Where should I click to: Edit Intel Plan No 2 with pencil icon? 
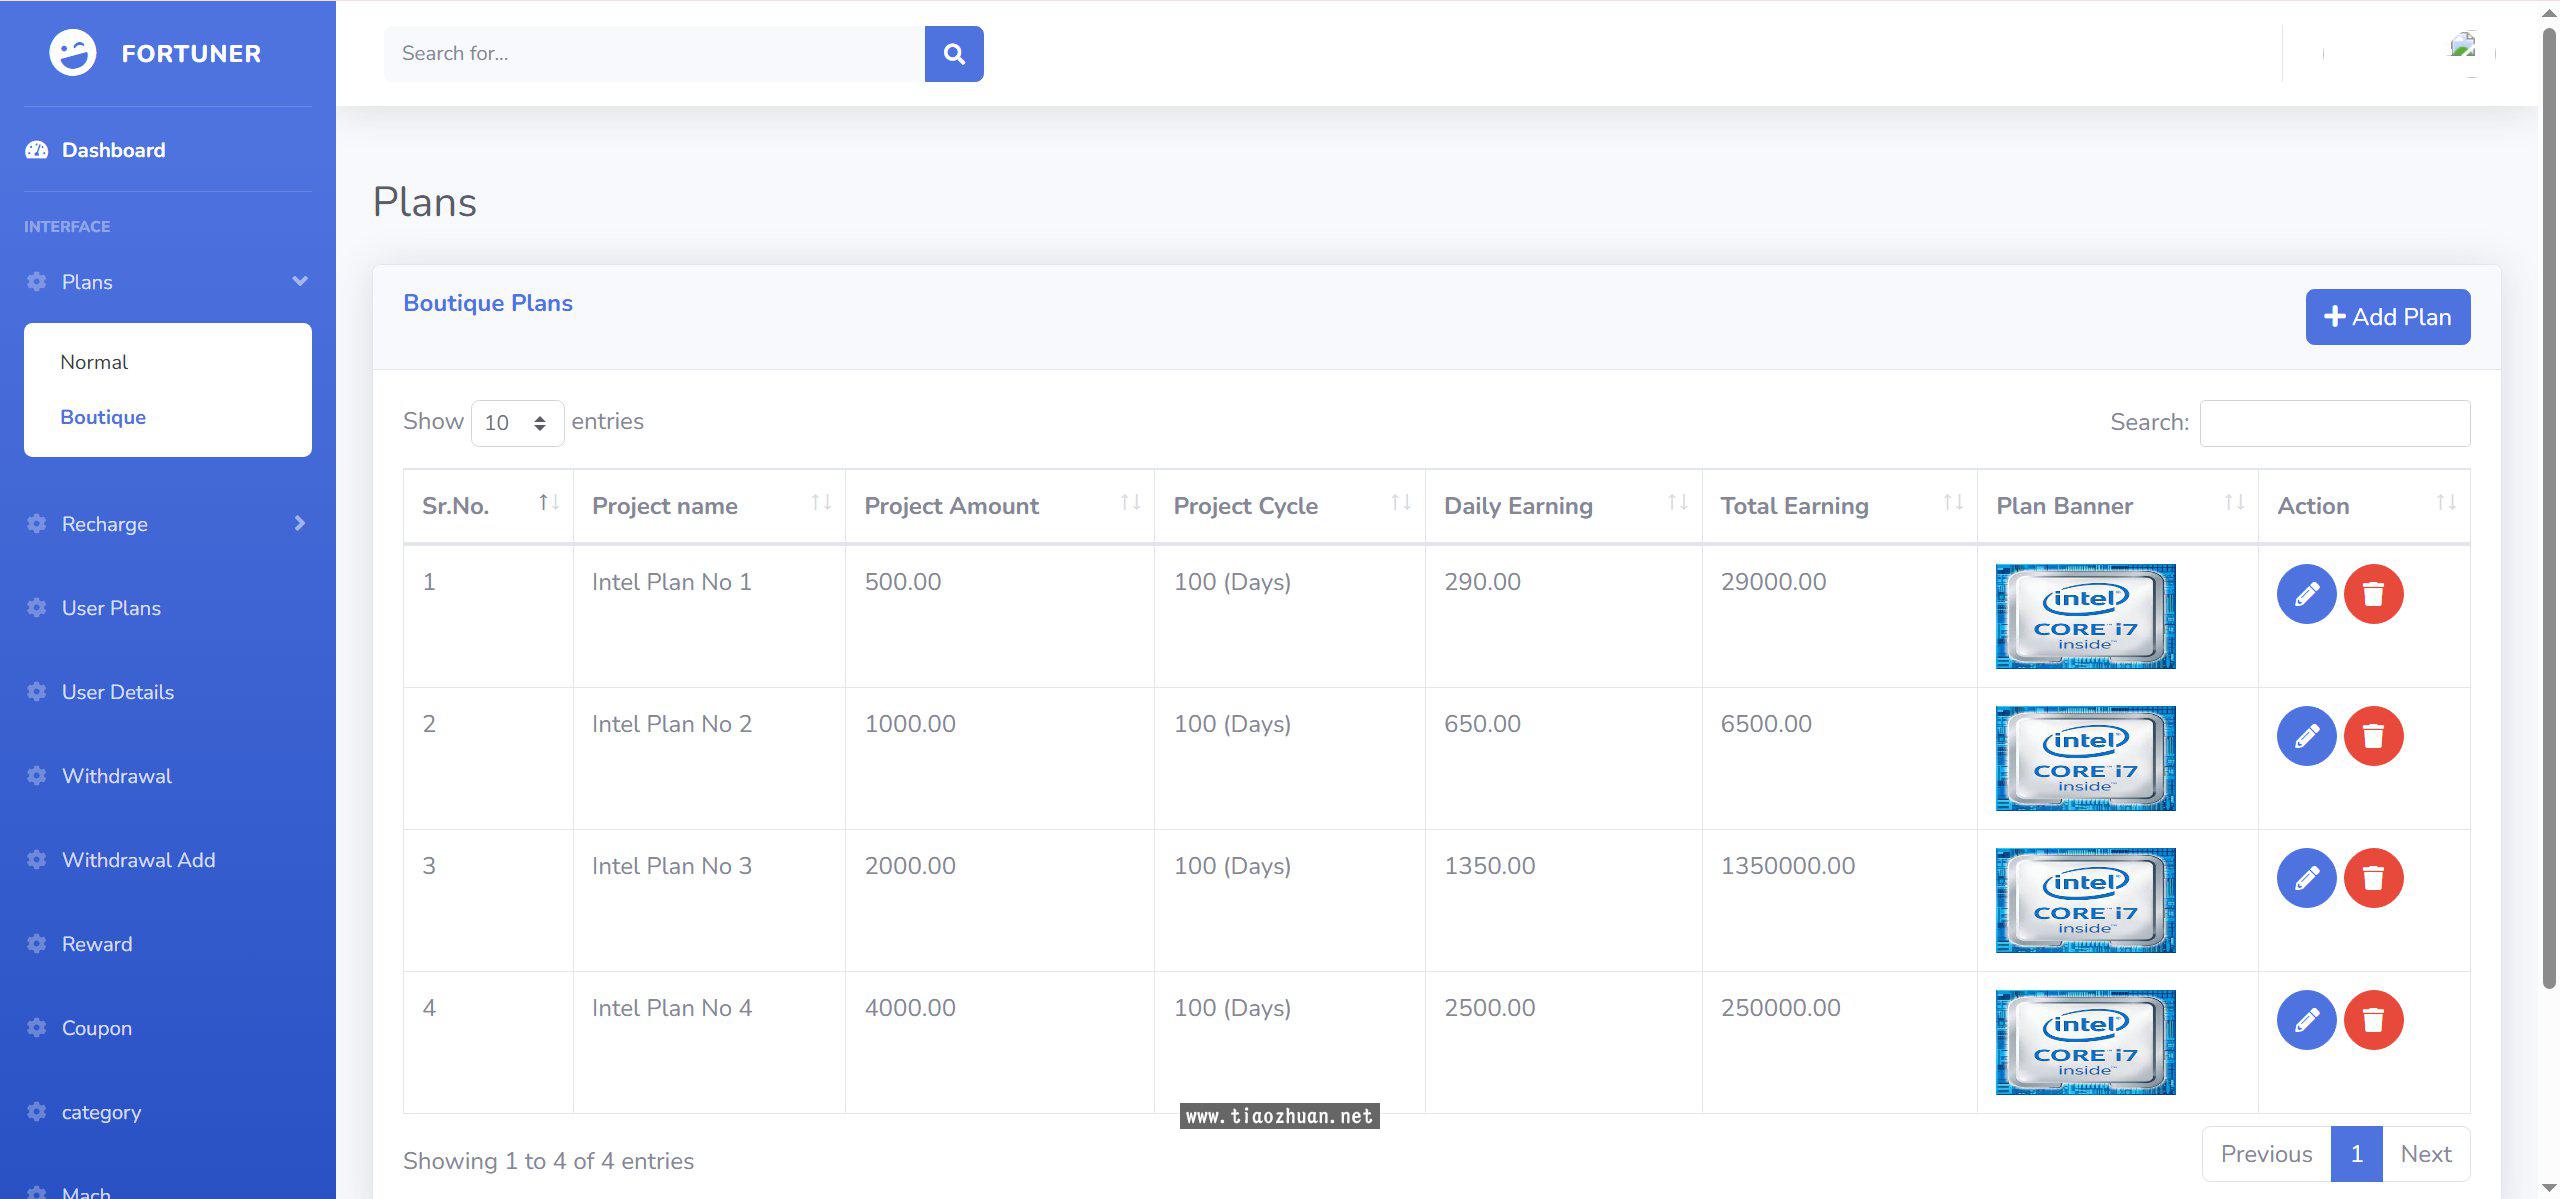pos(2307,736)
